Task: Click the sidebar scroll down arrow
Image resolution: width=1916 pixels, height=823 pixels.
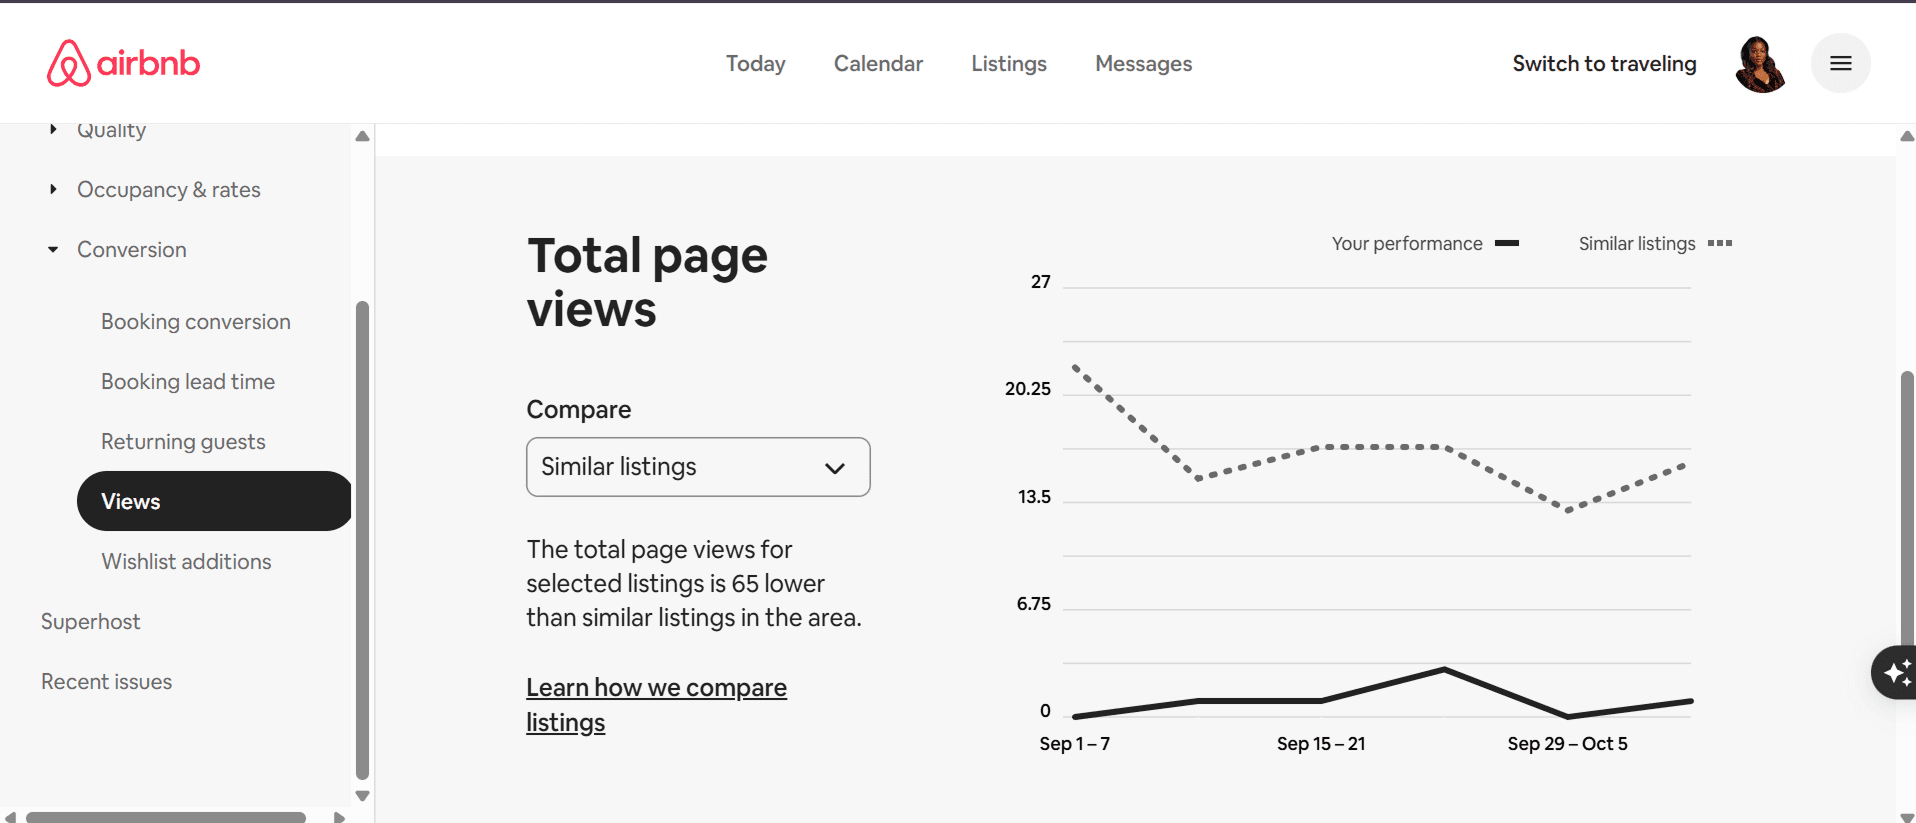Action: coord(362,796)
